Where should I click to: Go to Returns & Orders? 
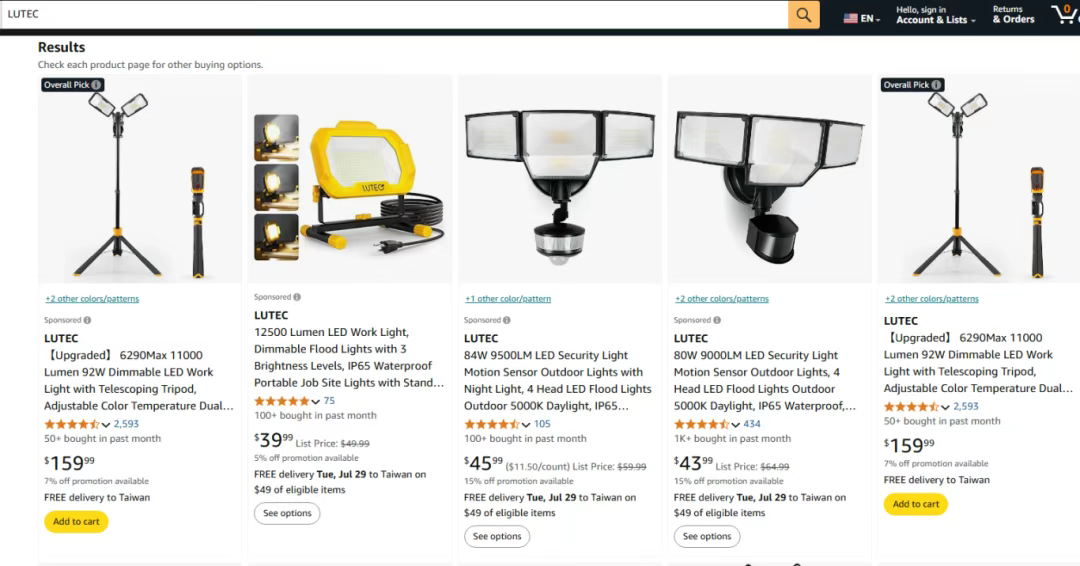tap(1013, 15)
